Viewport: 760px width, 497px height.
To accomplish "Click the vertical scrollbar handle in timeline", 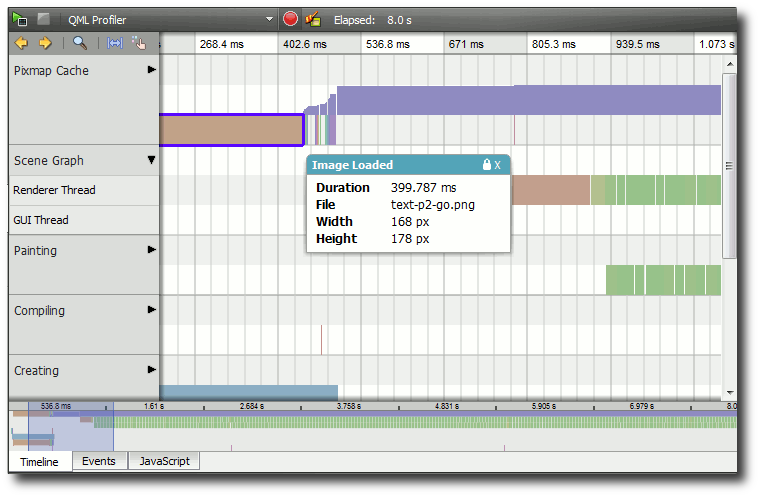I will click(x=729, y=166).
